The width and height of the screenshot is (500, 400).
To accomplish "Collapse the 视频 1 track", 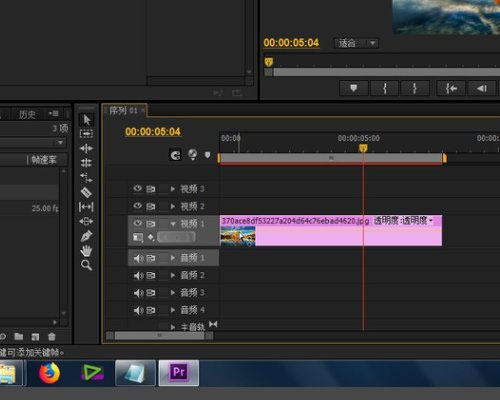I will coord(173,224).
